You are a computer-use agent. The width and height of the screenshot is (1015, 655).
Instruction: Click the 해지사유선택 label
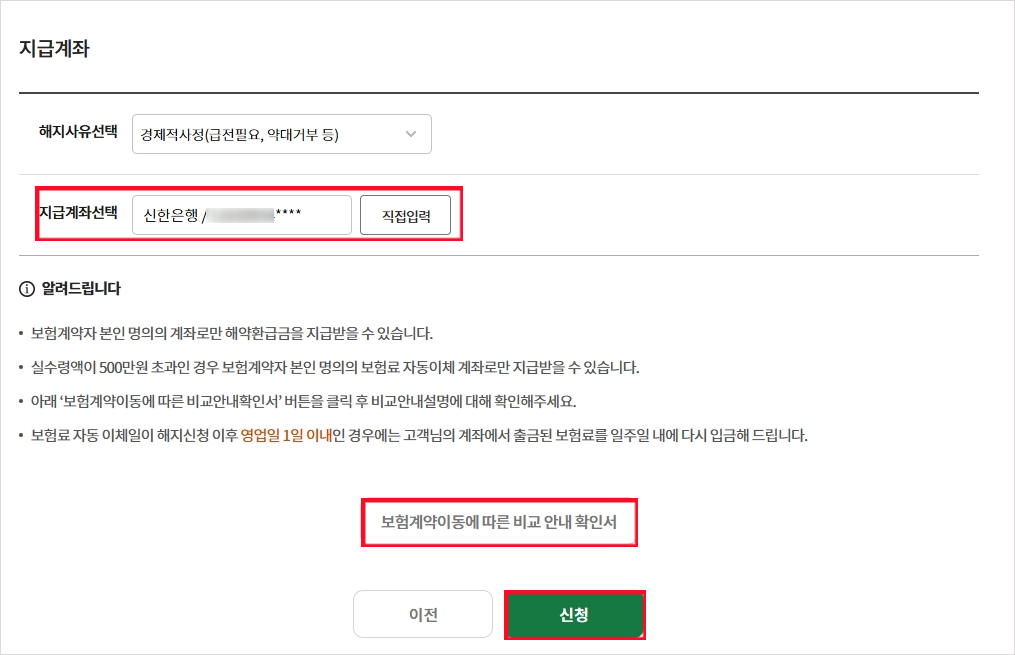point(78,131)
